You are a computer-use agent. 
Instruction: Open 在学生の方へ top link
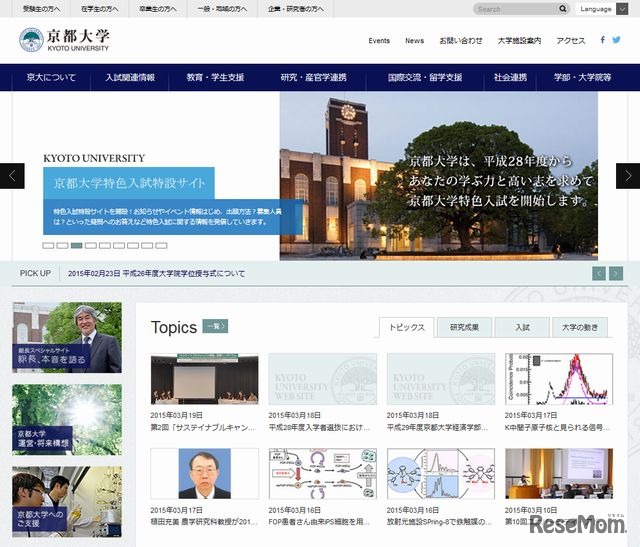coord(100,9)
